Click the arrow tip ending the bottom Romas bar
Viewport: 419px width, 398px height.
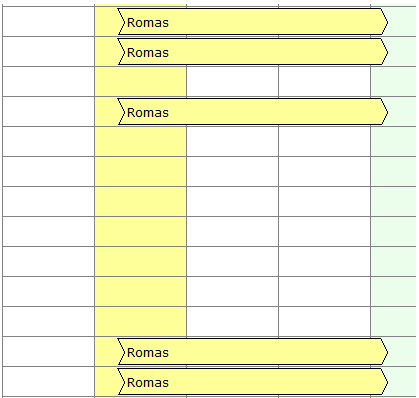[x=384, y=382]
